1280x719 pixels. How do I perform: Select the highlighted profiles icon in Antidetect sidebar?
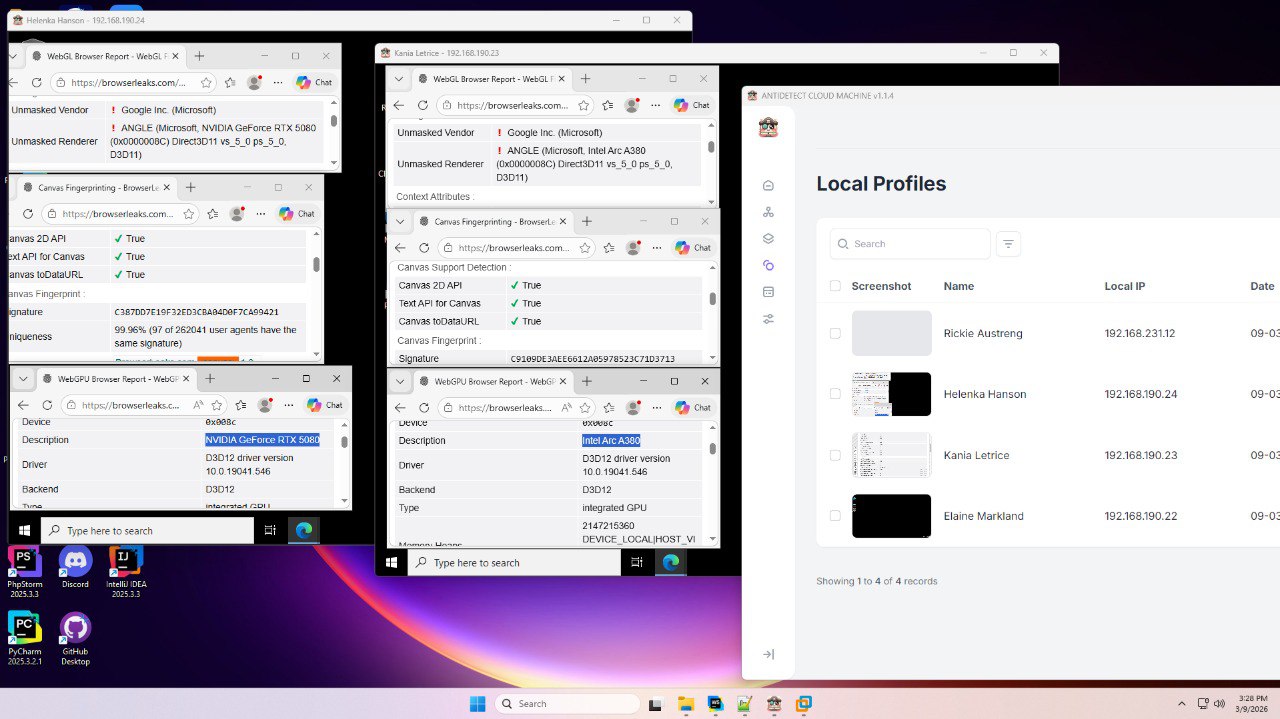coord(768,265)
